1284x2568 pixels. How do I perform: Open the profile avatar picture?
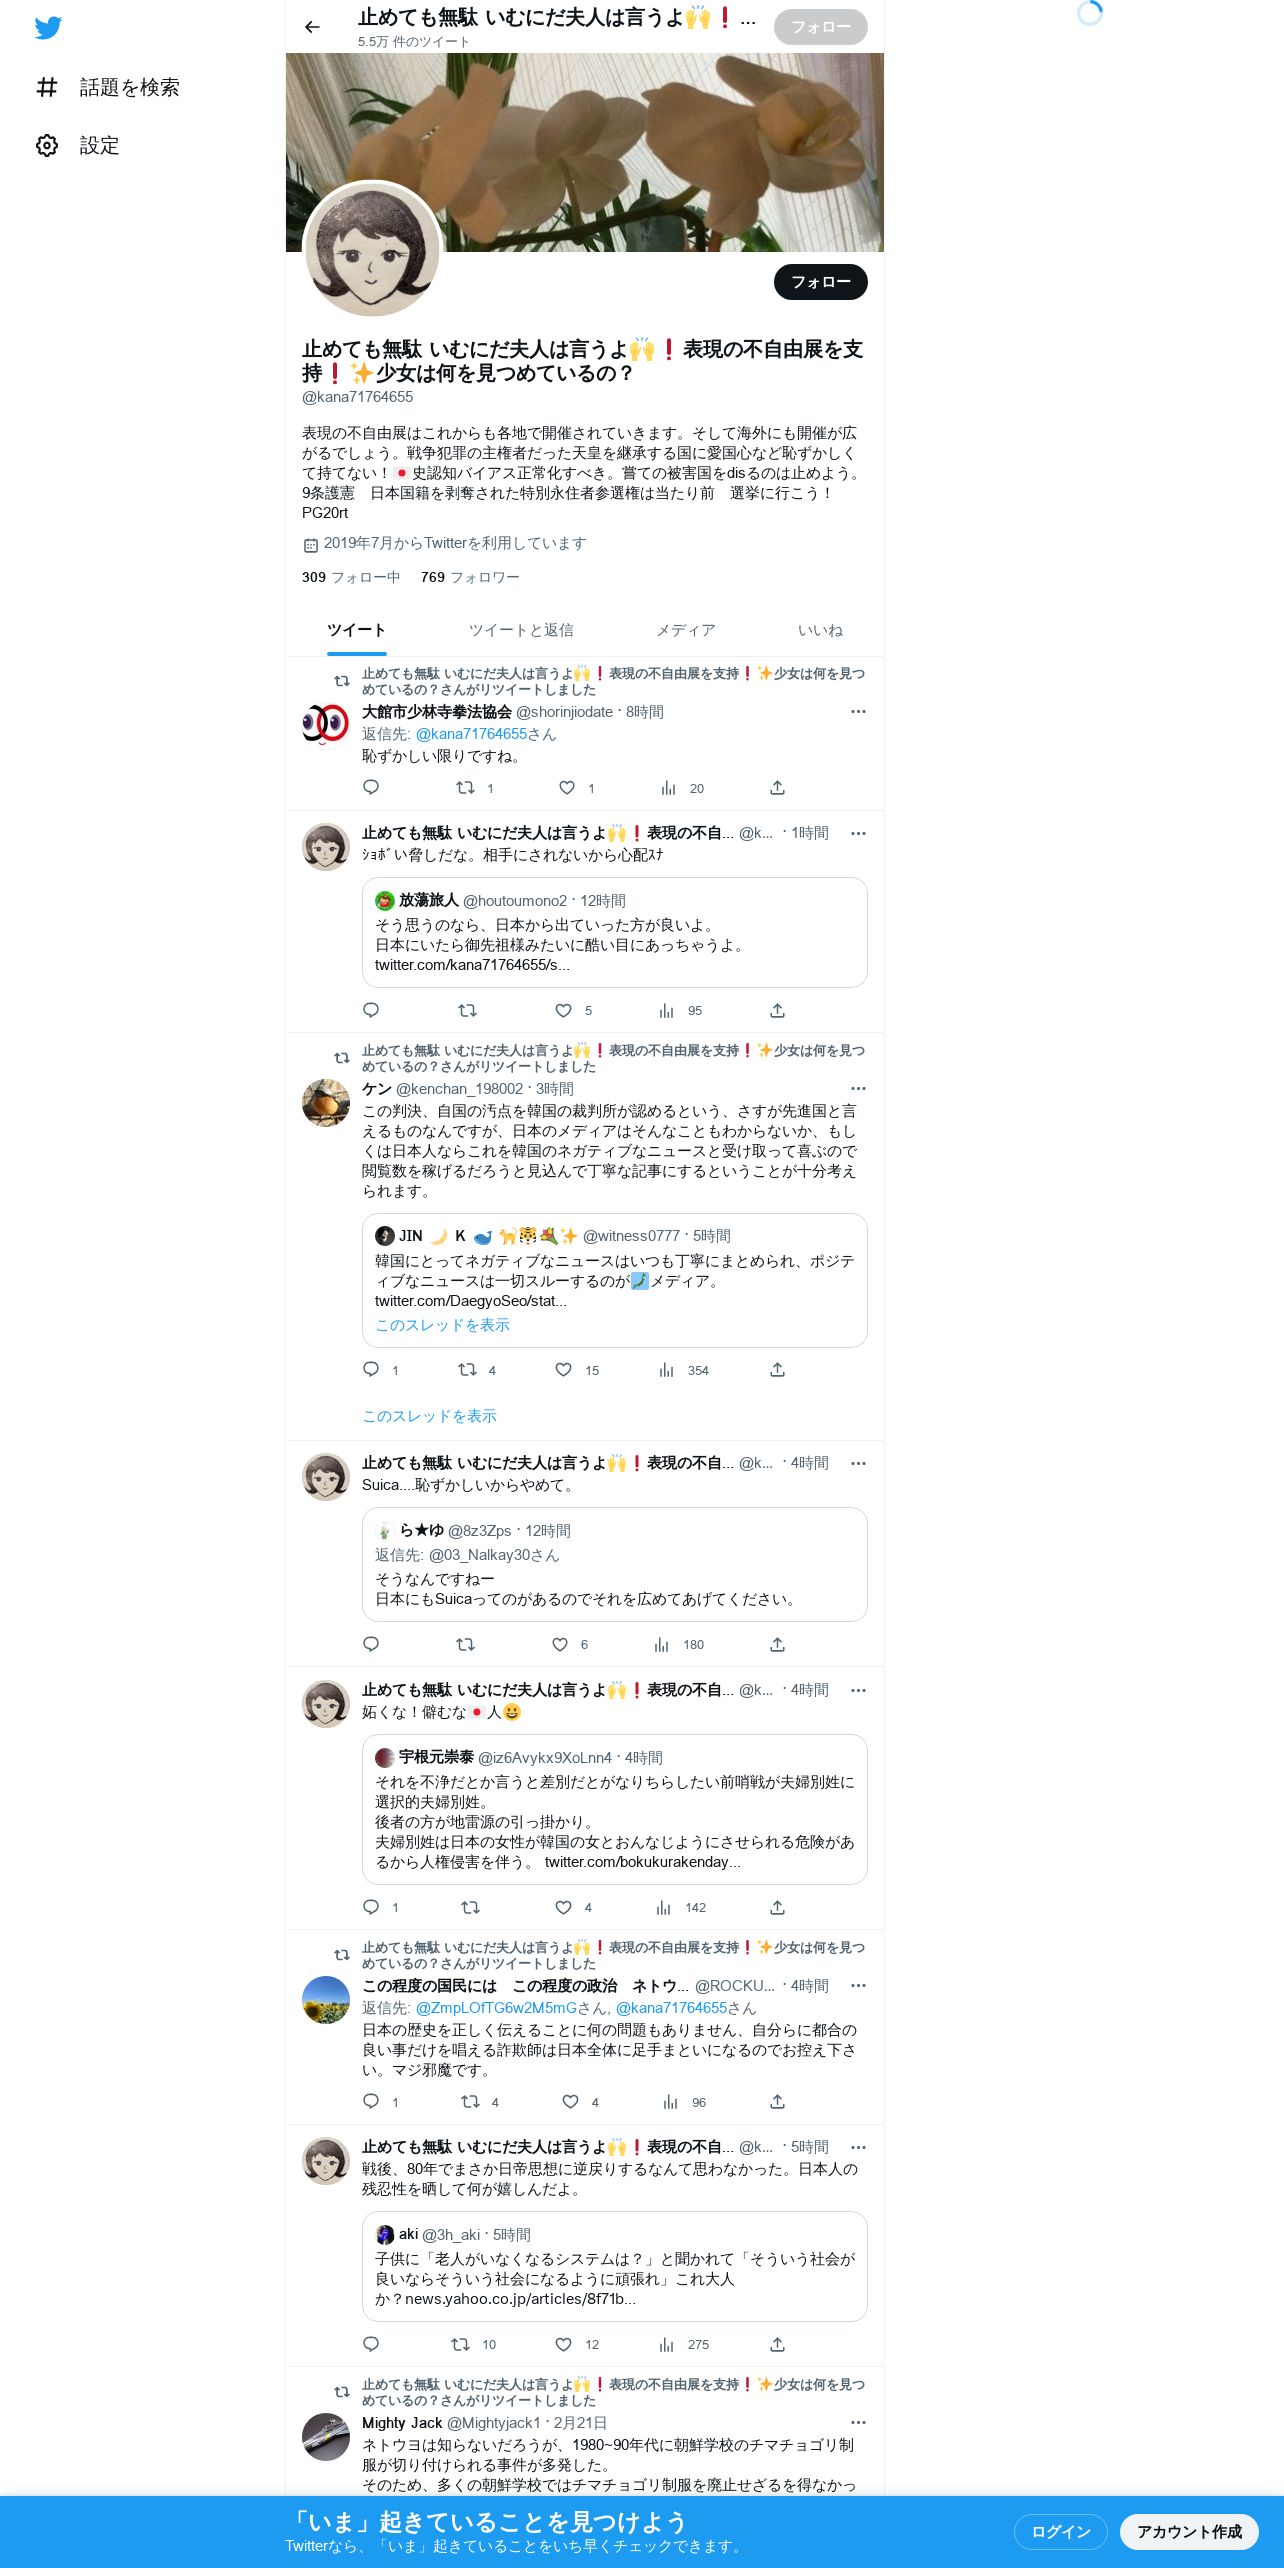372,251
